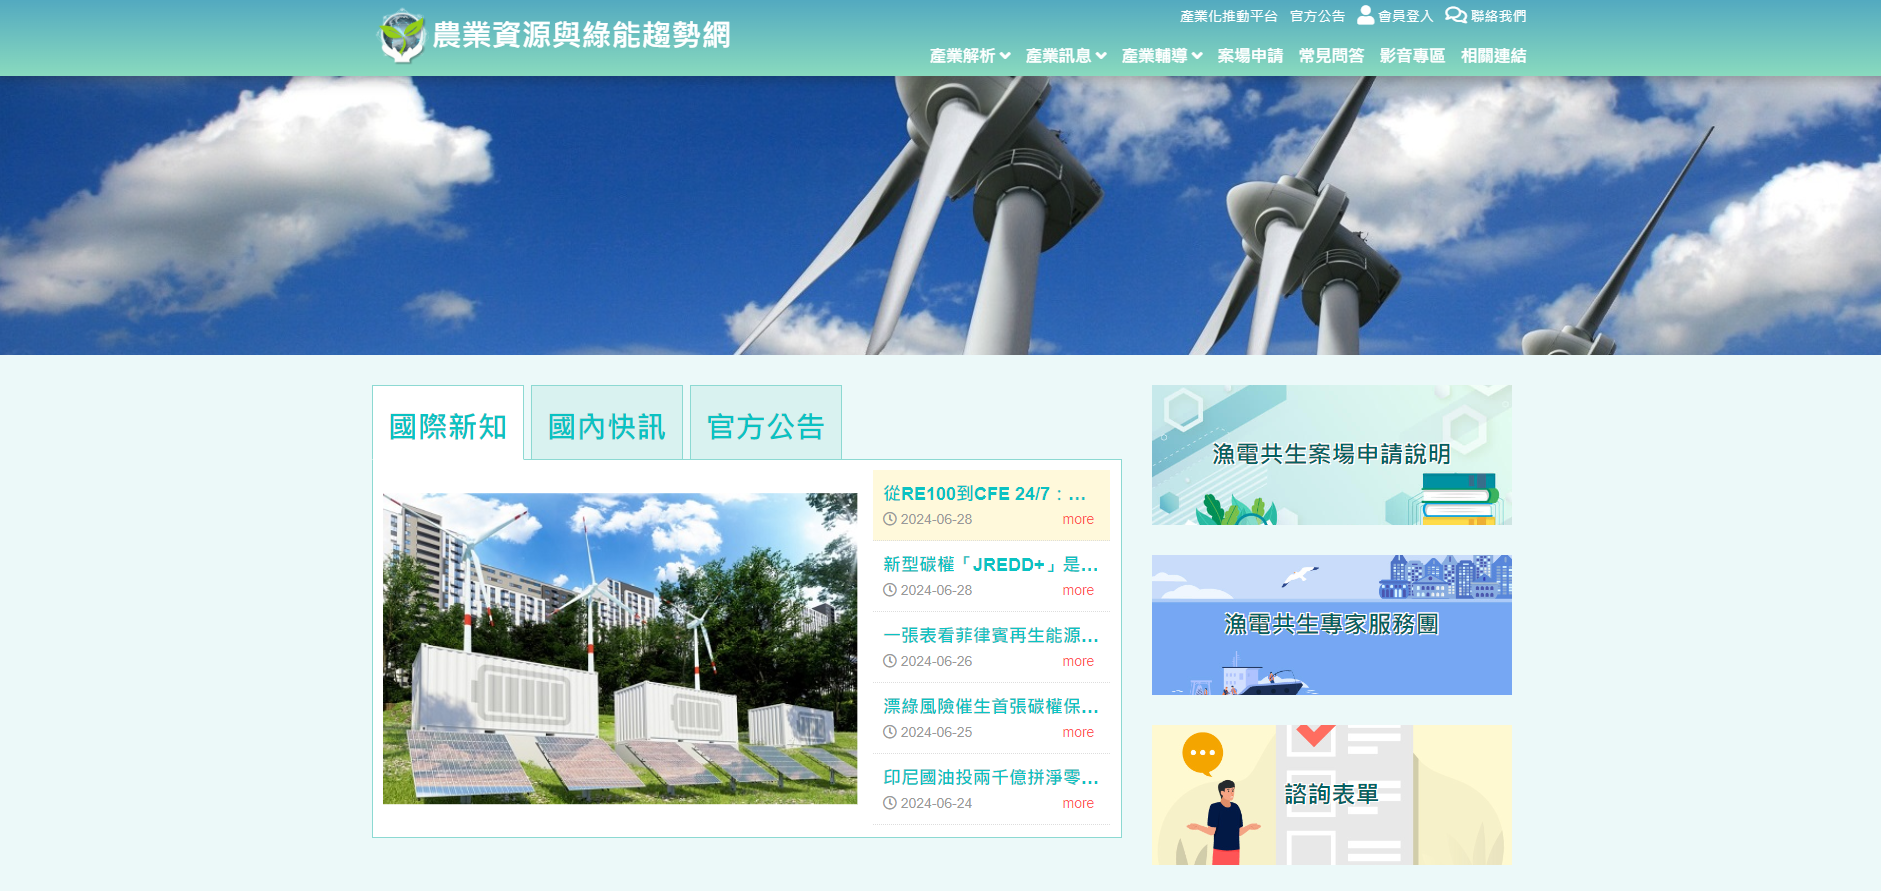The height and width of the screenshot is (891, 1881).
Task: Click more link for RE100 to CFE article
Action: (x=1077, y=519)
